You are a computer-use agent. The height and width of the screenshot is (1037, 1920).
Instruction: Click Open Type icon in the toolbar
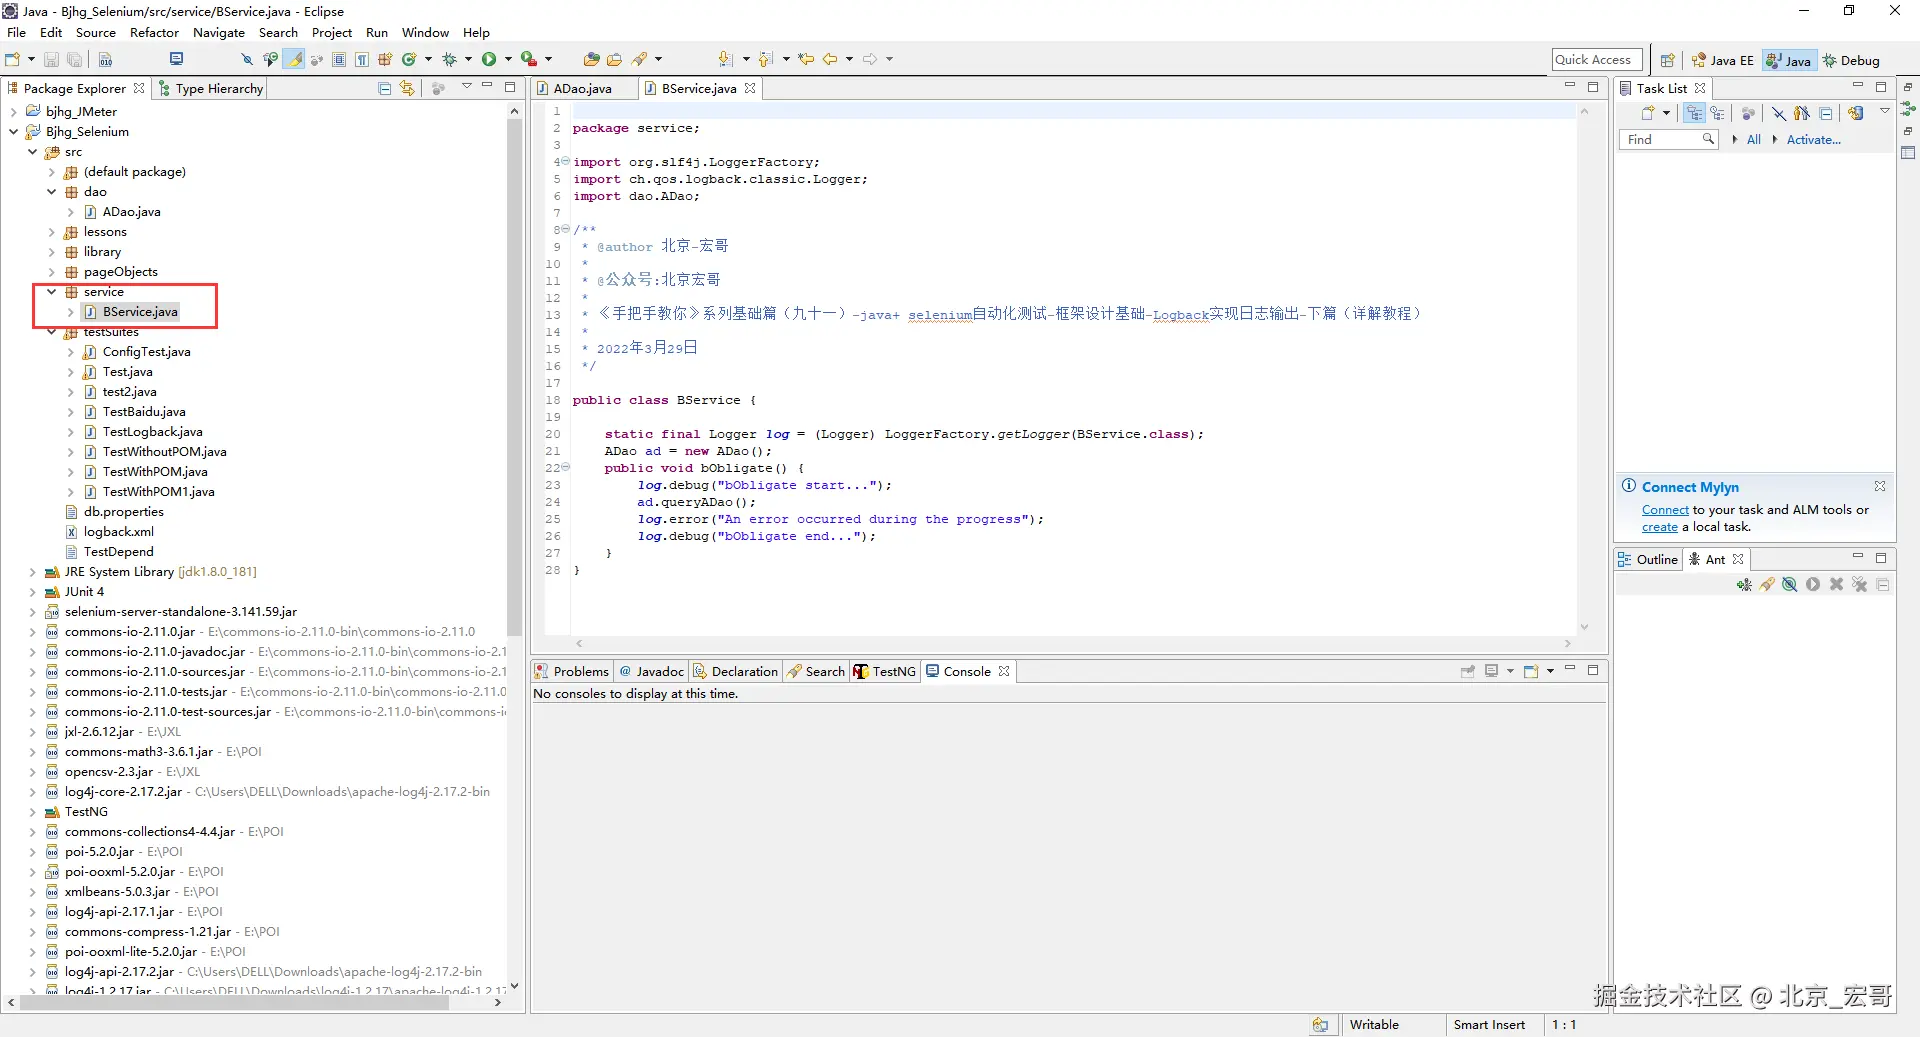(x=591, y=60)
